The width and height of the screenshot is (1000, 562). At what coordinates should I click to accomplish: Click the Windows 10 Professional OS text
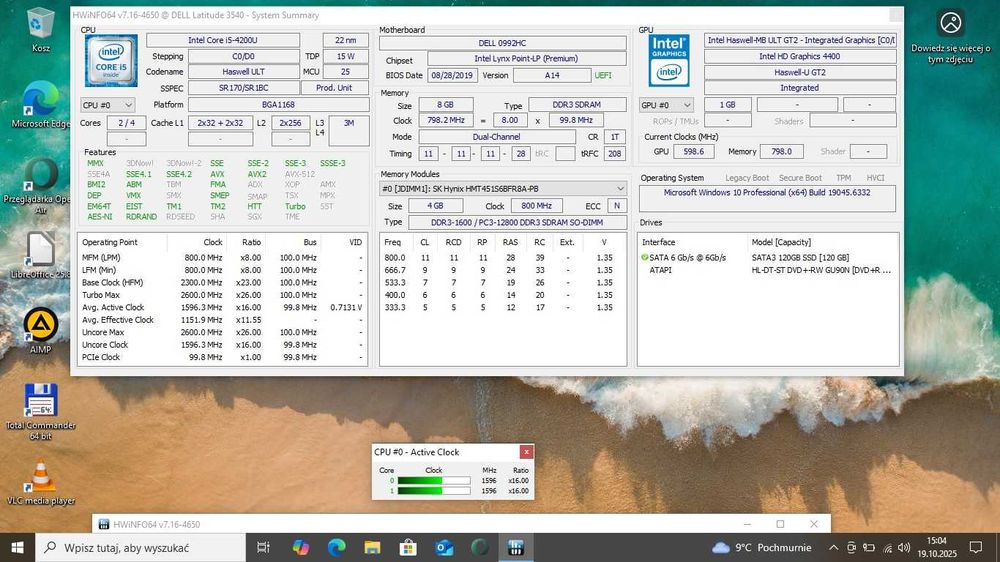(x=767, y=193)
